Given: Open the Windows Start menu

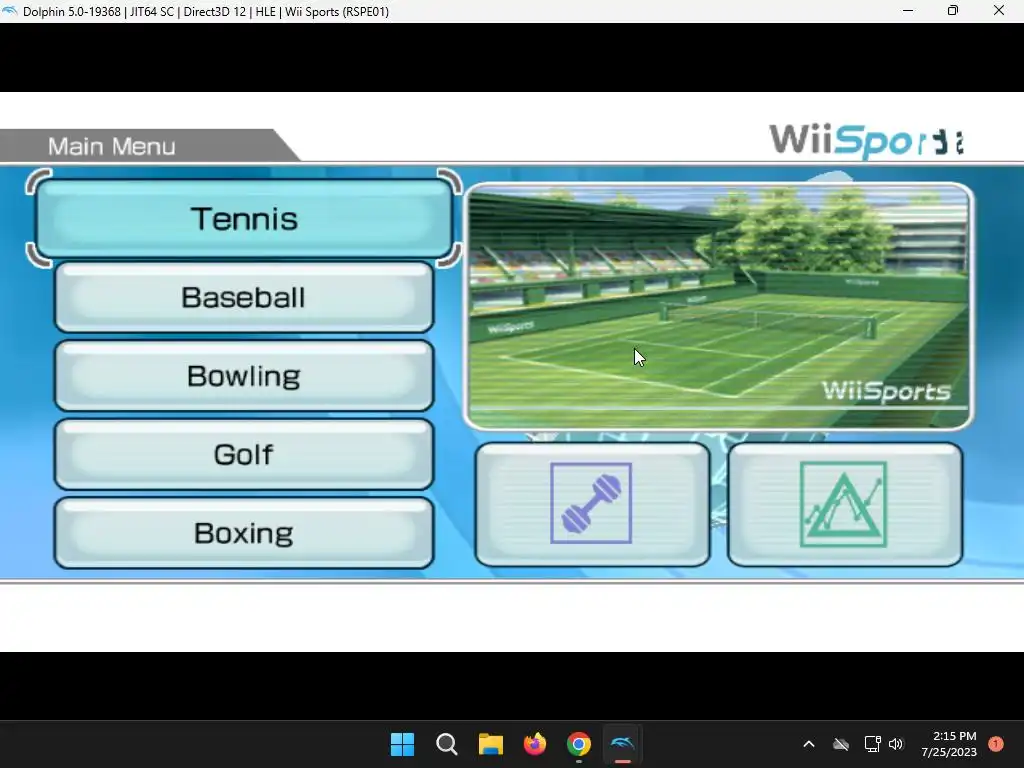Looking at the screenshot, I should click(402, 744).
